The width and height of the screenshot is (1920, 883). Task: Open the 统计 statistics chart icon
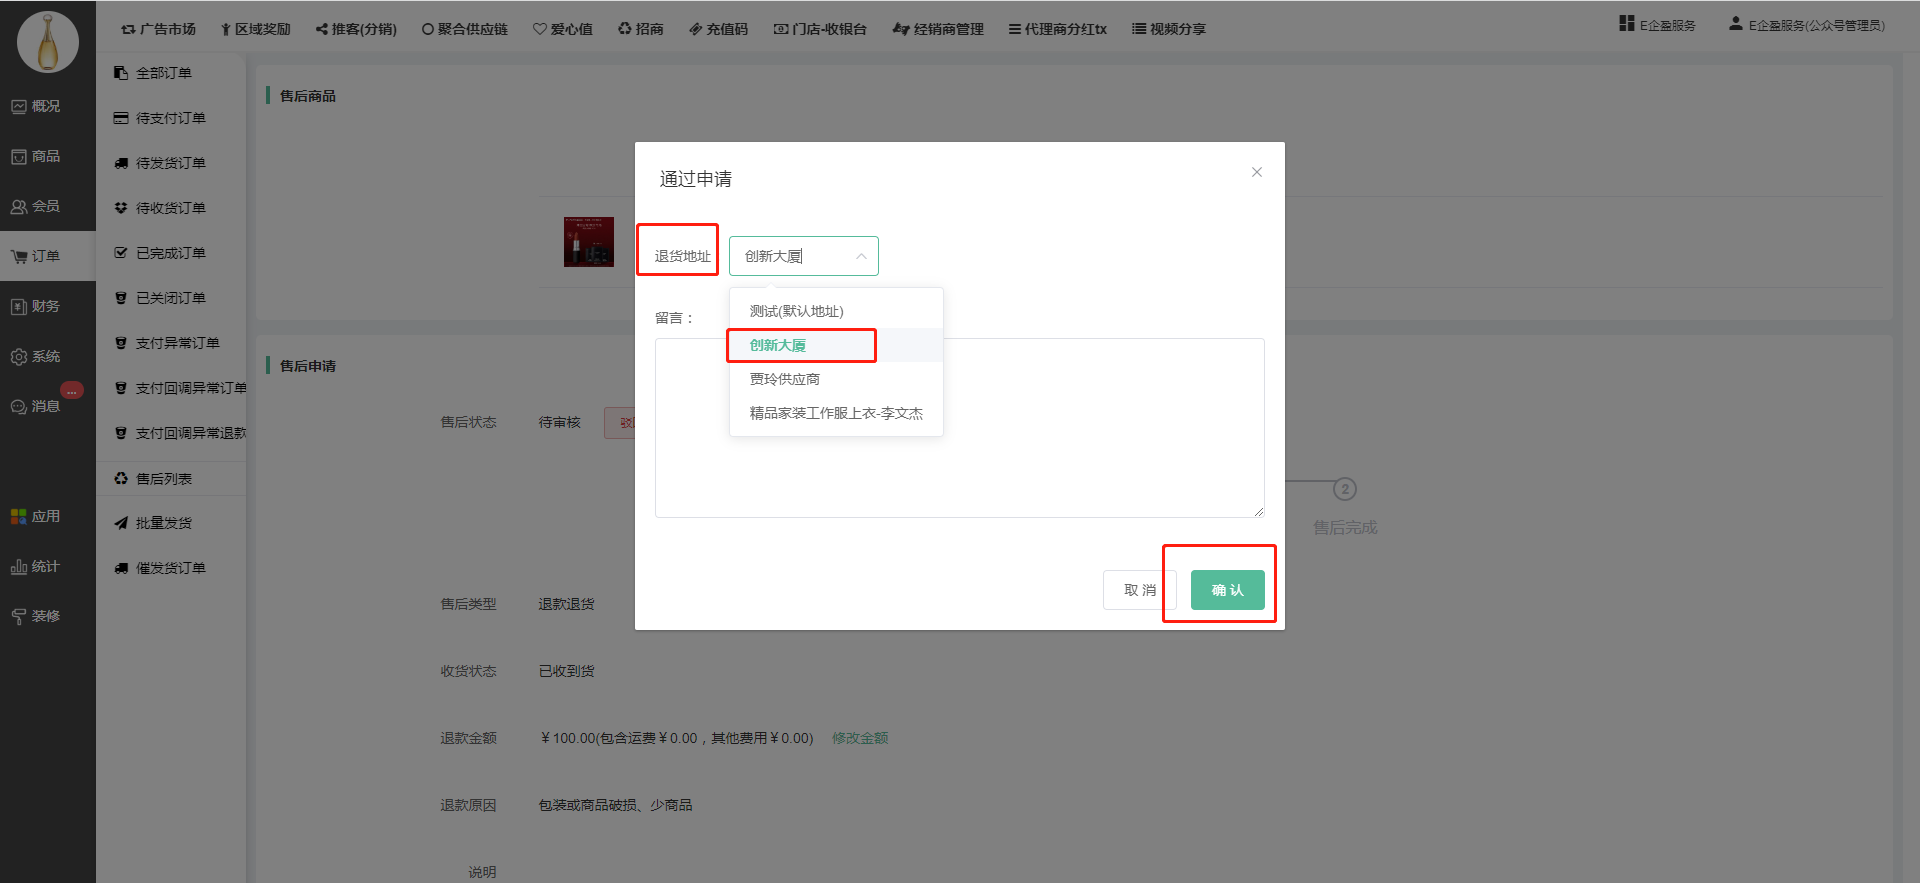[19, 567]
